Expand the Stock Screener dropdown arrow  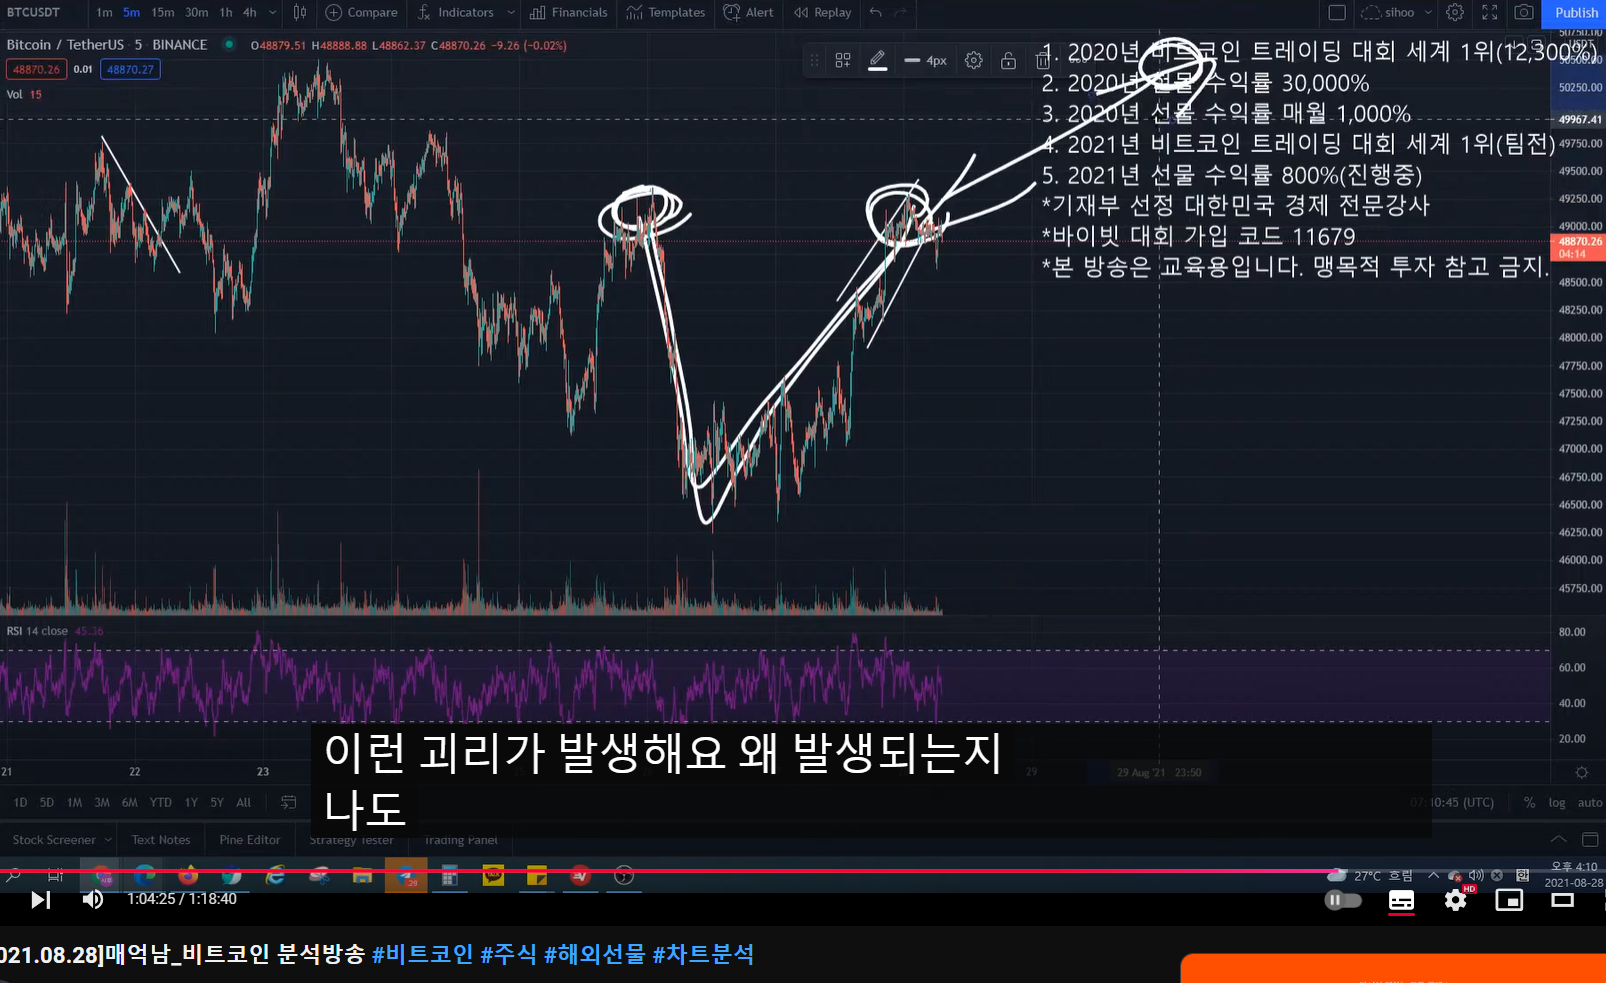108,840
